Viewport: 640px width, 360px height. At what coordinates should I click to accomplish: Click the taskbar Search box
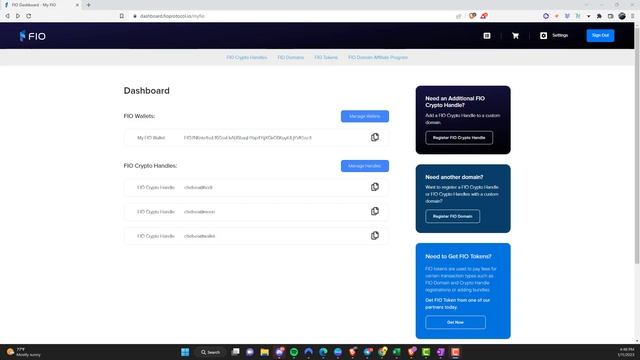click(x=210, y=352)
